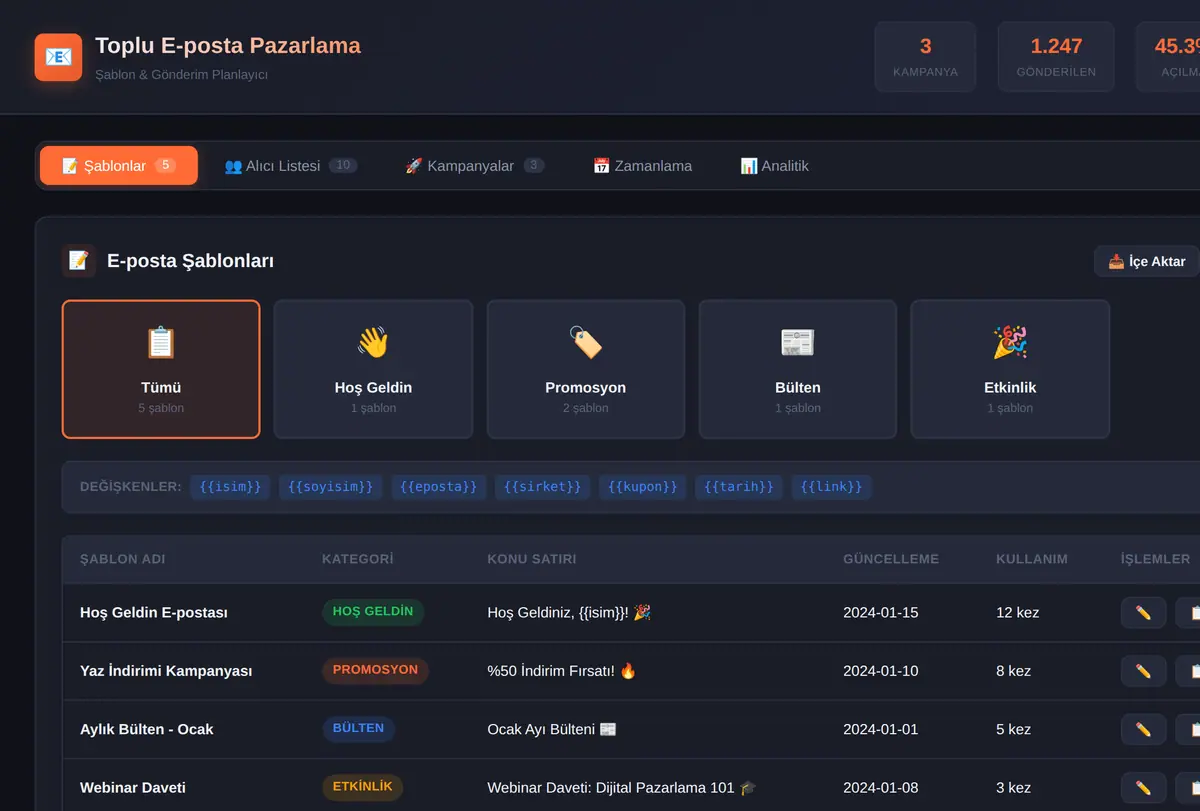Click the Webinar Daveti template name

click(133, 787)
